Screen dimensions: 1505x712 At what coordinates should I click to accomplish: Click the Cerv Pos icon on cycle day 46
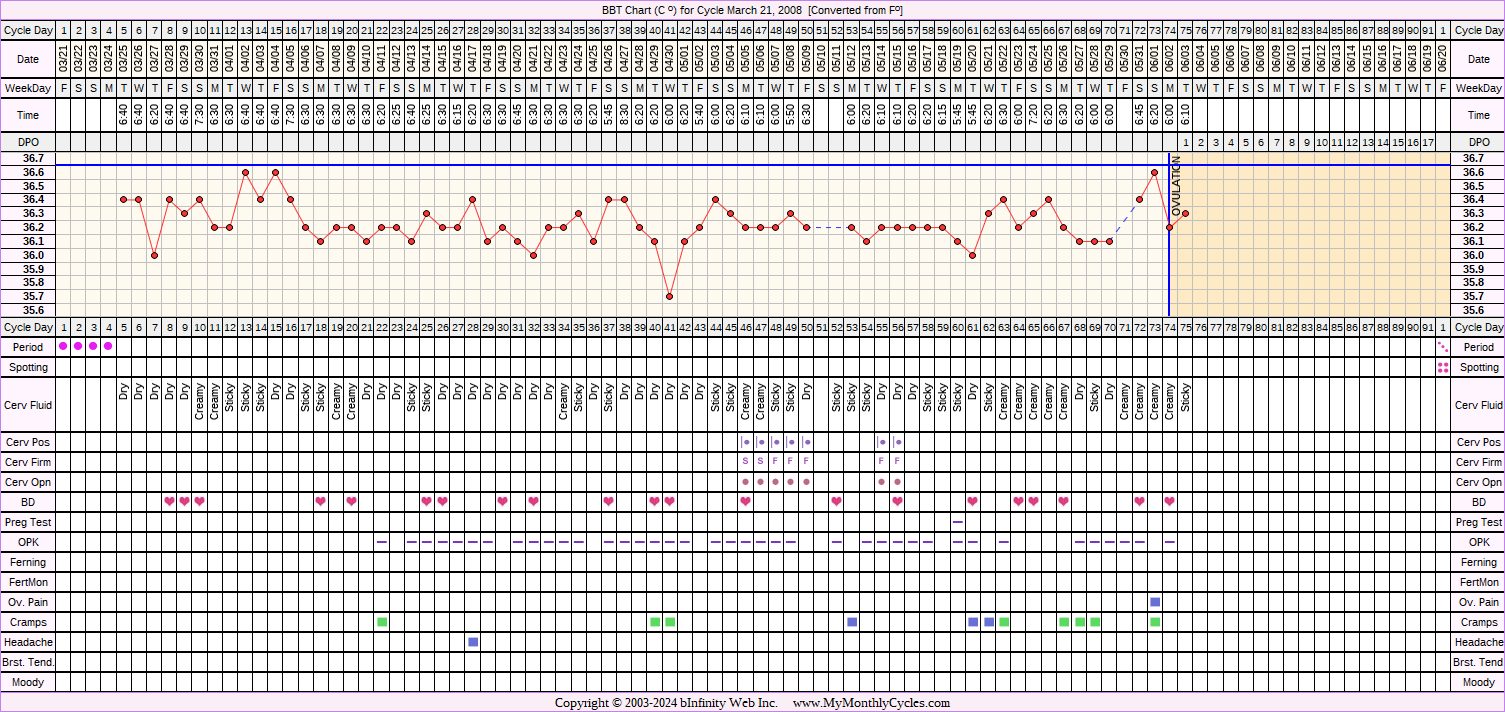click(x=745, y=442)
